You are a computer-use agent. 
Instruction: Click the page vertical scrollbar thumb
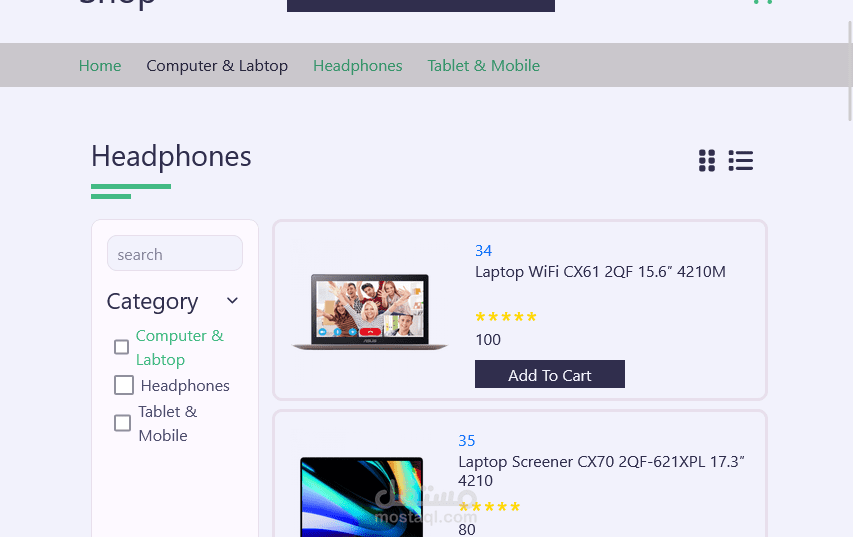(x=850, y=71)
